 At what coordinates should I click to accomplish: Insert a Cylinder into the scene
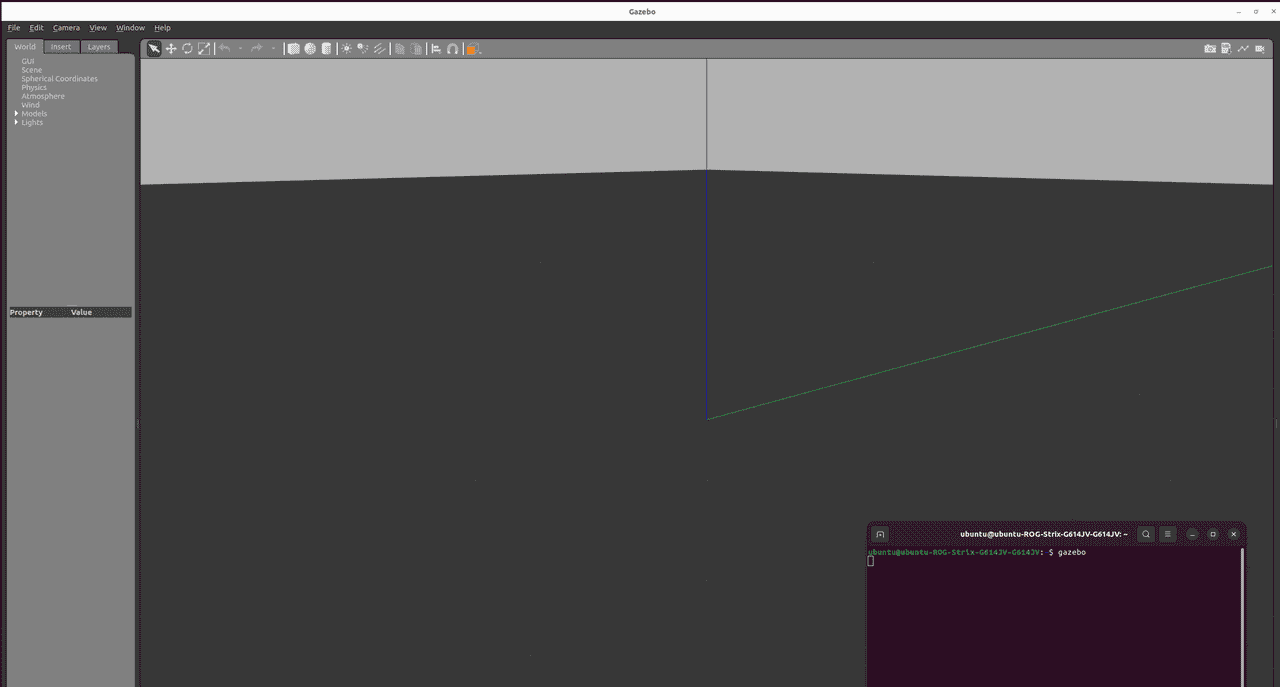pyautogui.click(x=325, y=48)
